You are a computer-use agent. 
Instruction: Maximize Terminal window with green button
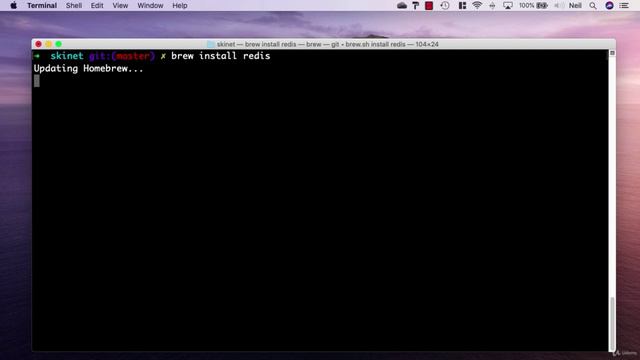point(59,44)
